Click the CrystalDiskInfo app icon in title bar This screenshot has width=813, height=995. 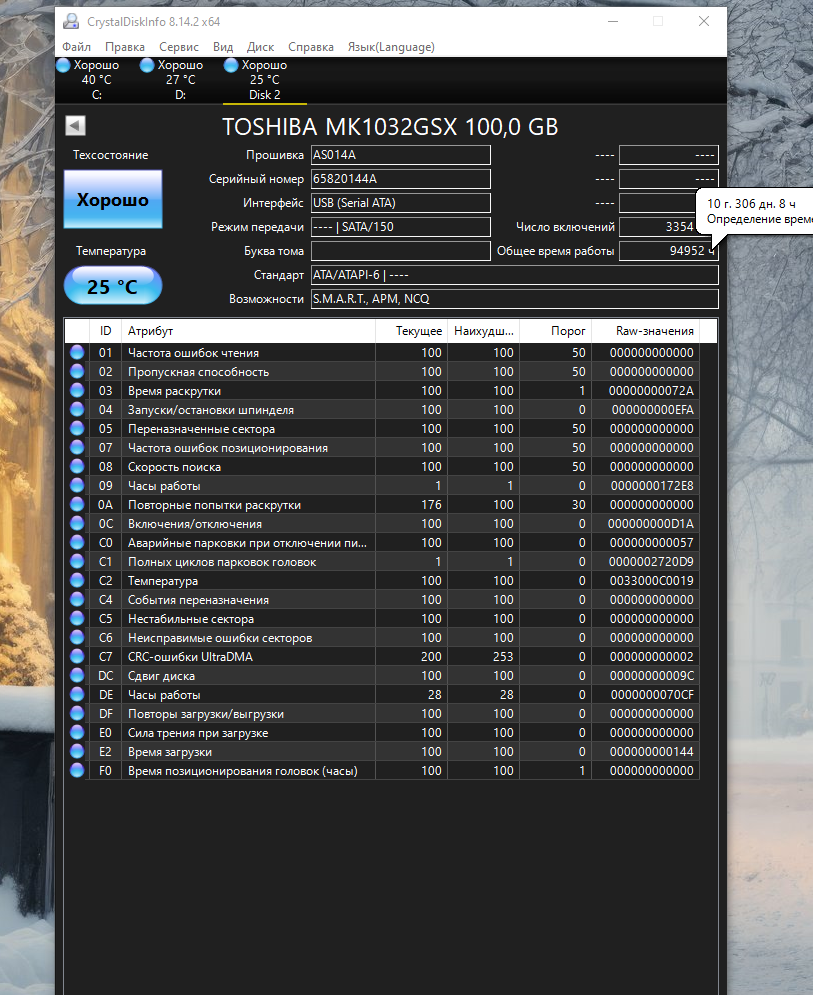pyautogui.click(x=71, y=21)
